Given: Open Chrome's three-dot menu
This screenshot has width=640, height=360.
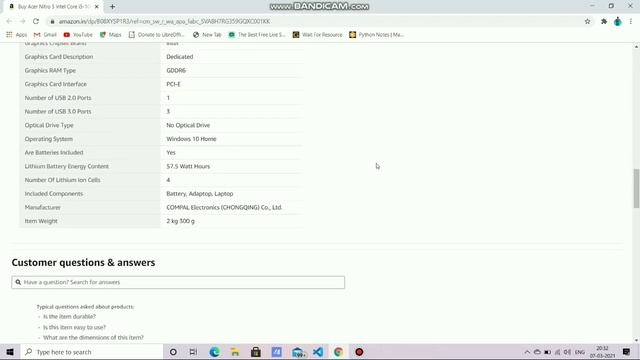Looking at the screenshot, I should 631,21.
